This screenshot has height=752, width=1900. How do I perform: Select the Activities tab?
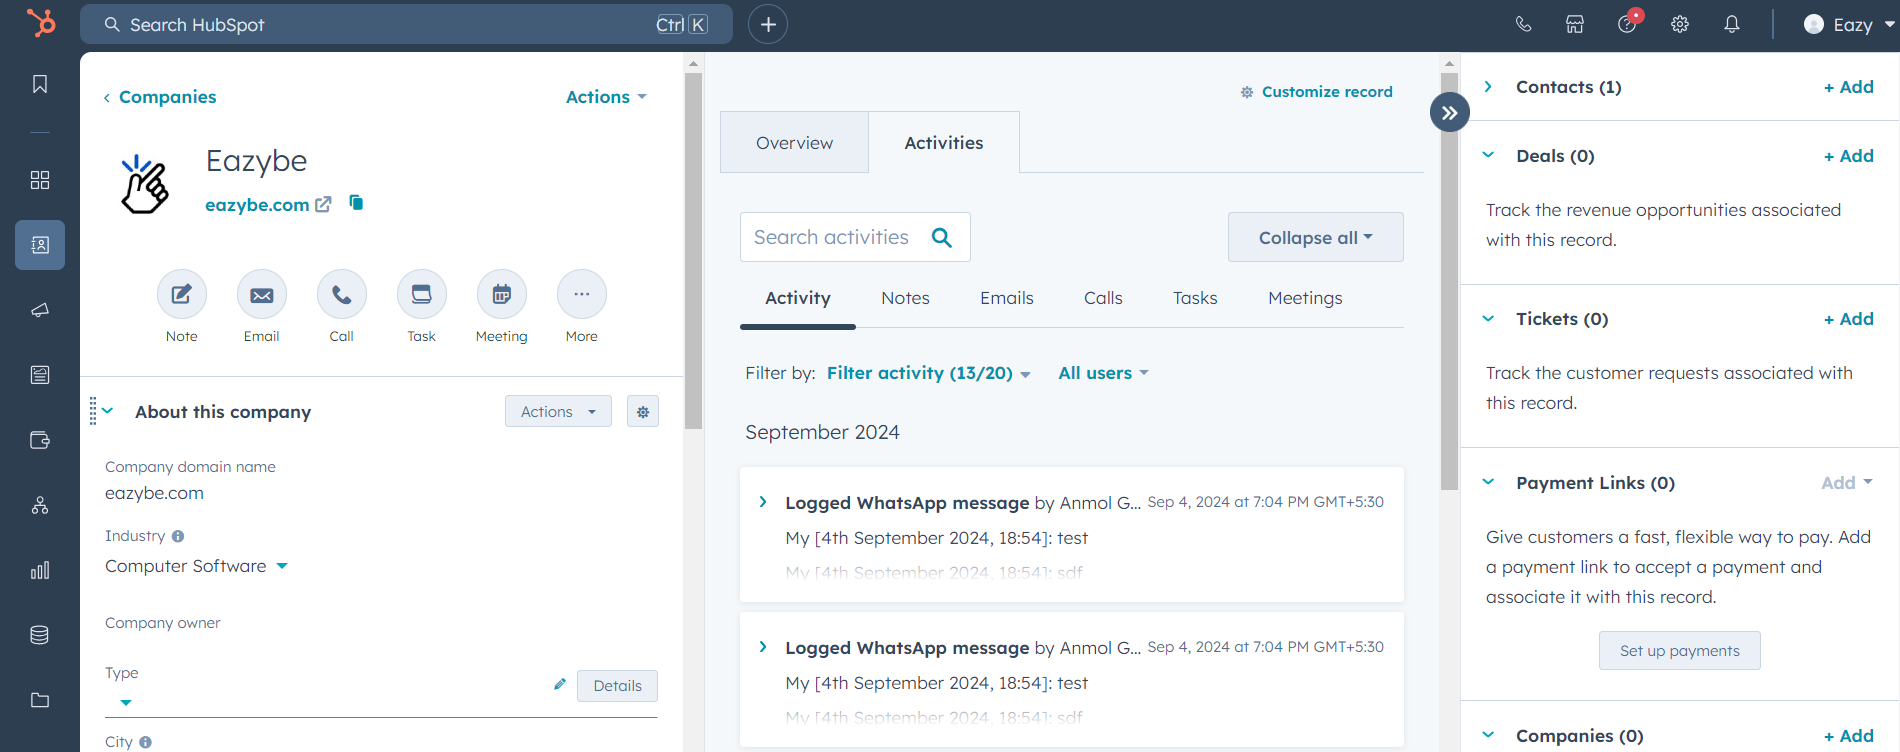944,142
